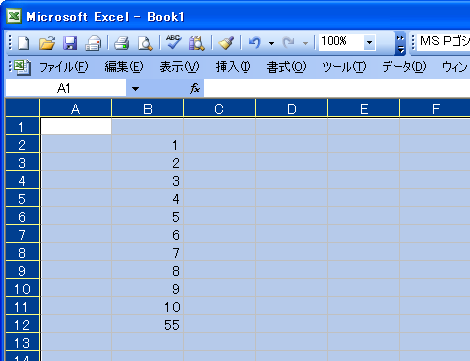The image size is (470, 361).
Task: Open the 100% zoom dropdown
Action: (x=369, y=42)
